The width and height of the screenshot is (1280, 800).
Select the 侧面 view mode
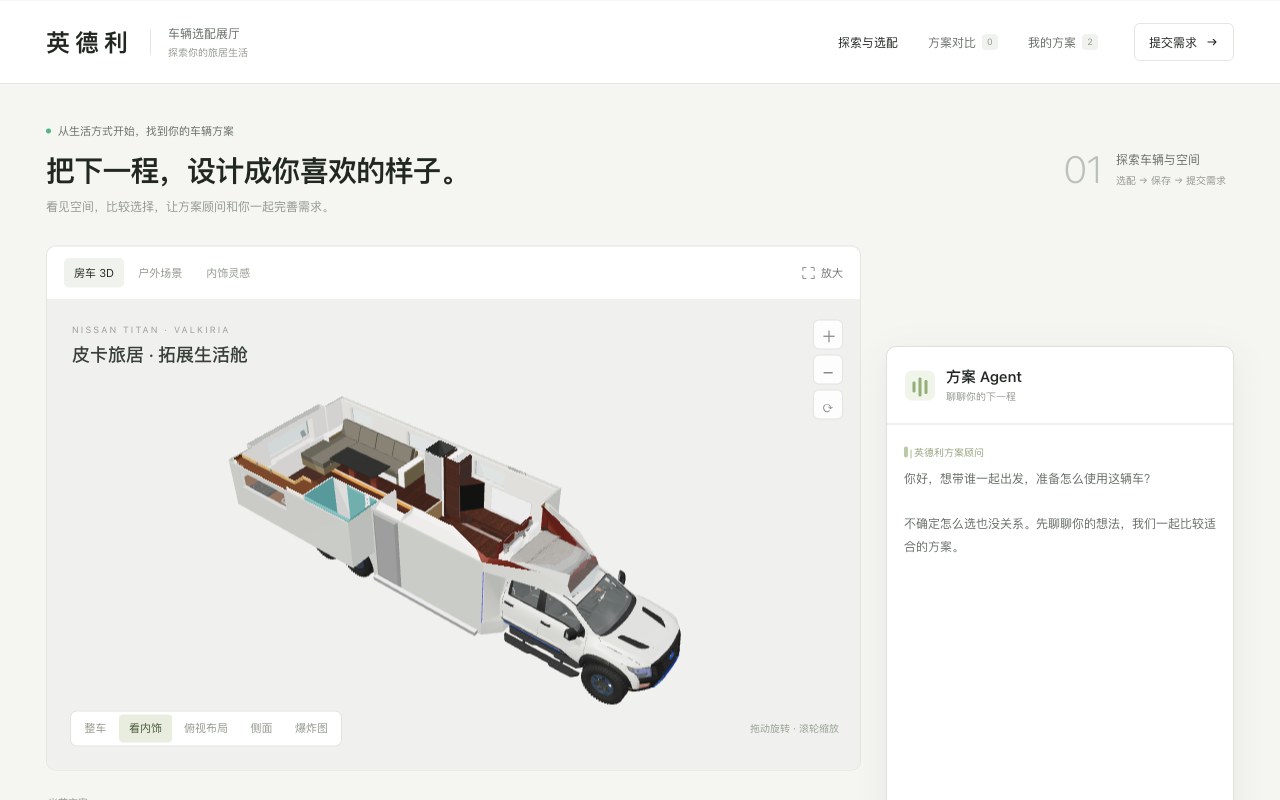point(262,728)
